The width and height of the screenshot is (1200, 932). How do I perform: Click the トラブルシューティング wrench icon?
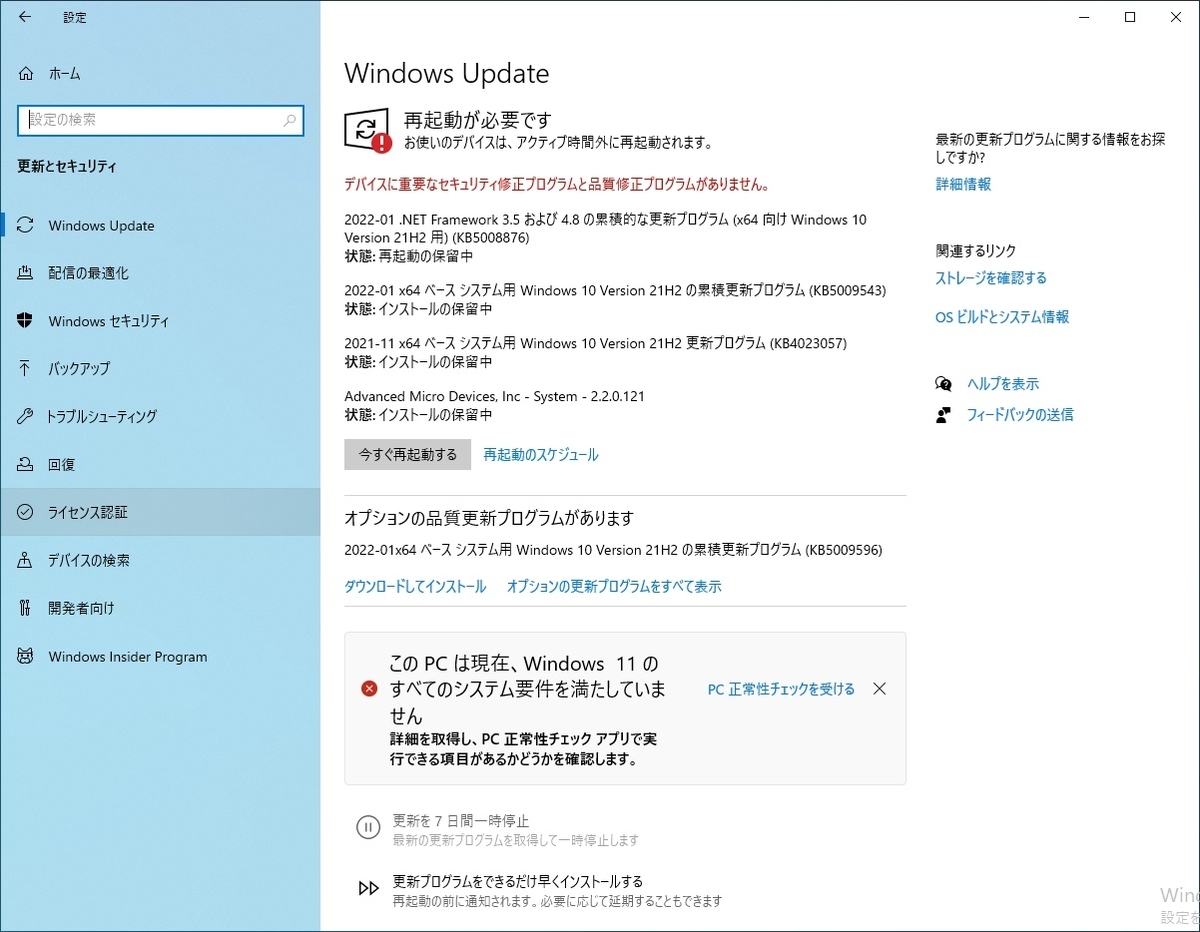26,416
